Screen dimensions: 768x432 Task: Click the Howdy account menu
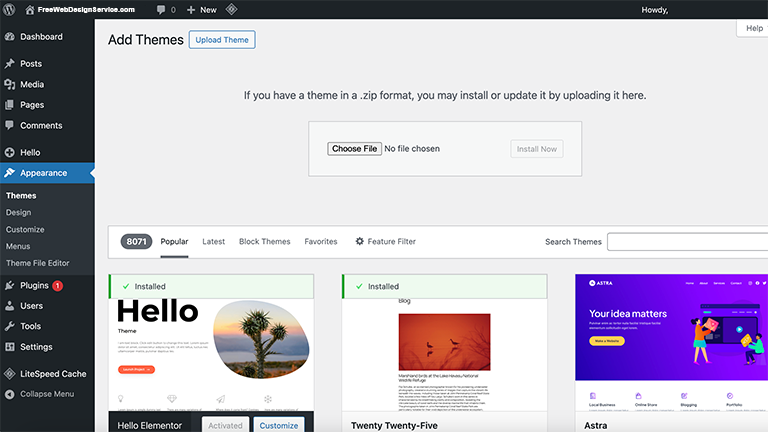coord(655,10)
